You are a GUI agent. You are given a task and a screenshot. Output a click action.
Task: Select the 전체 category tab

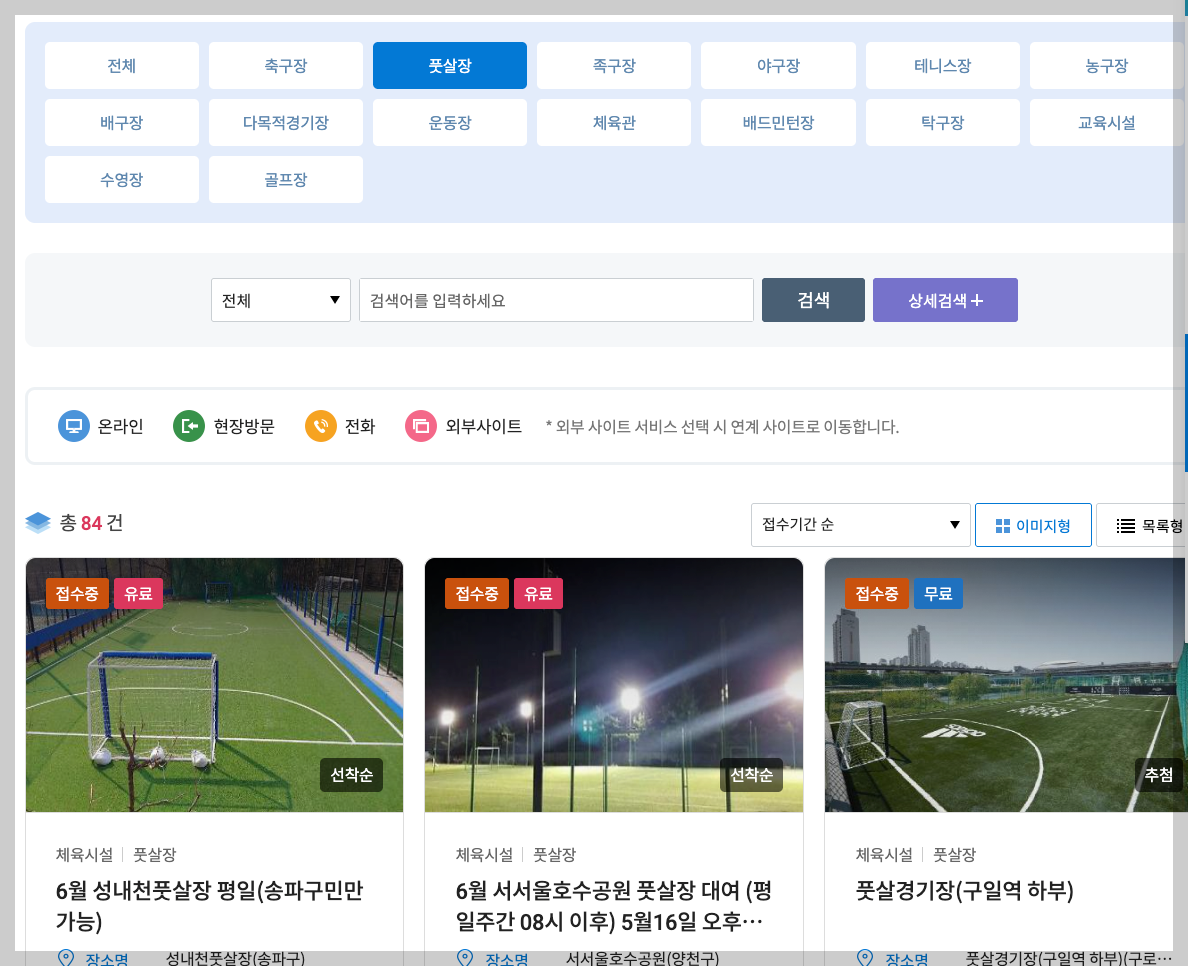click(121, 65)
